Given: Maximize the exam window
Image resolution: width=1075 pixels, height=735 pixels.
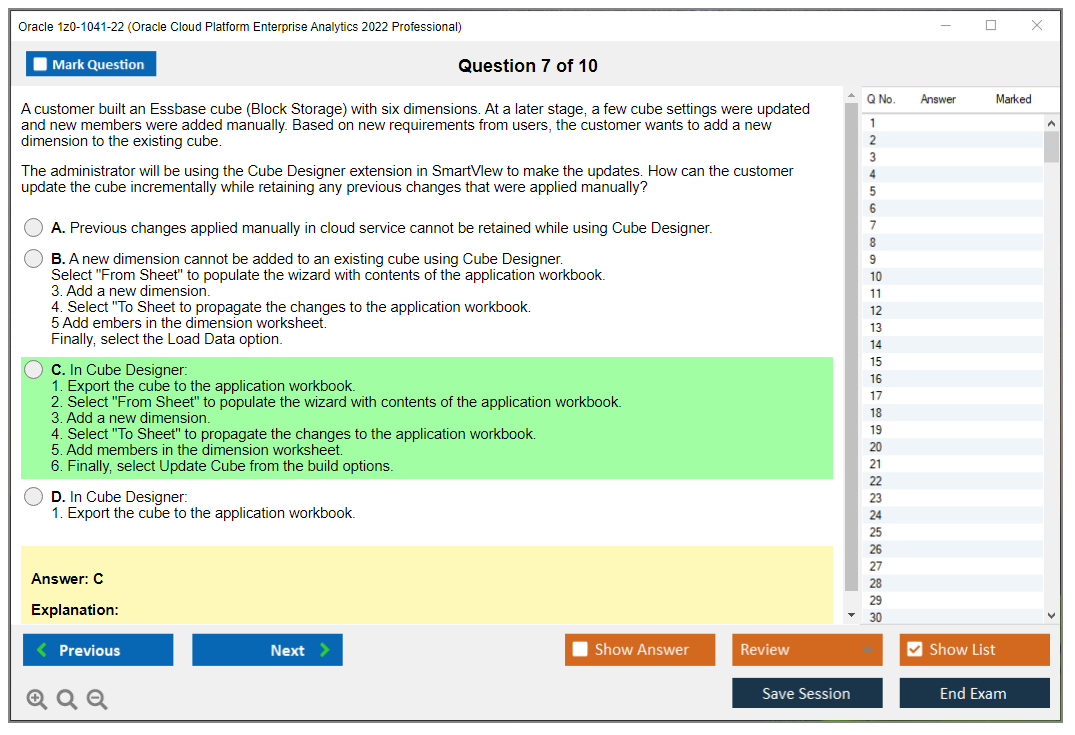Looking at the screenshot, I should click(x=991, y=26).
